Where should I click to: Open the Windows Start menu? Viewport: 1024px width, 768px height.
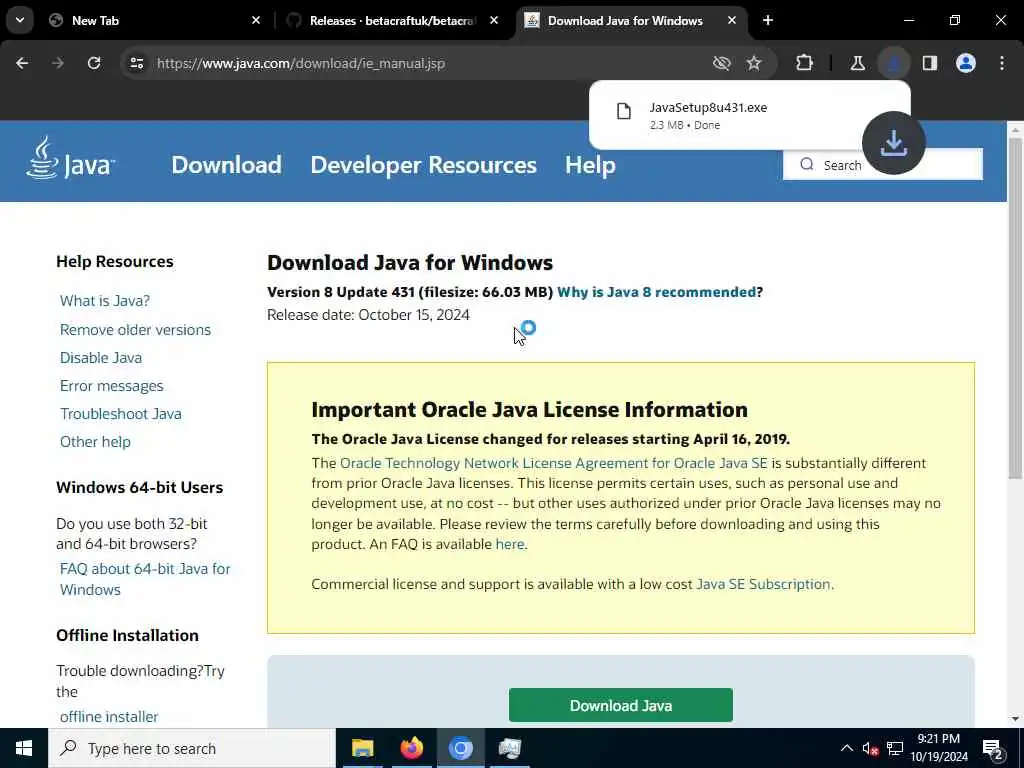(24, 748)
